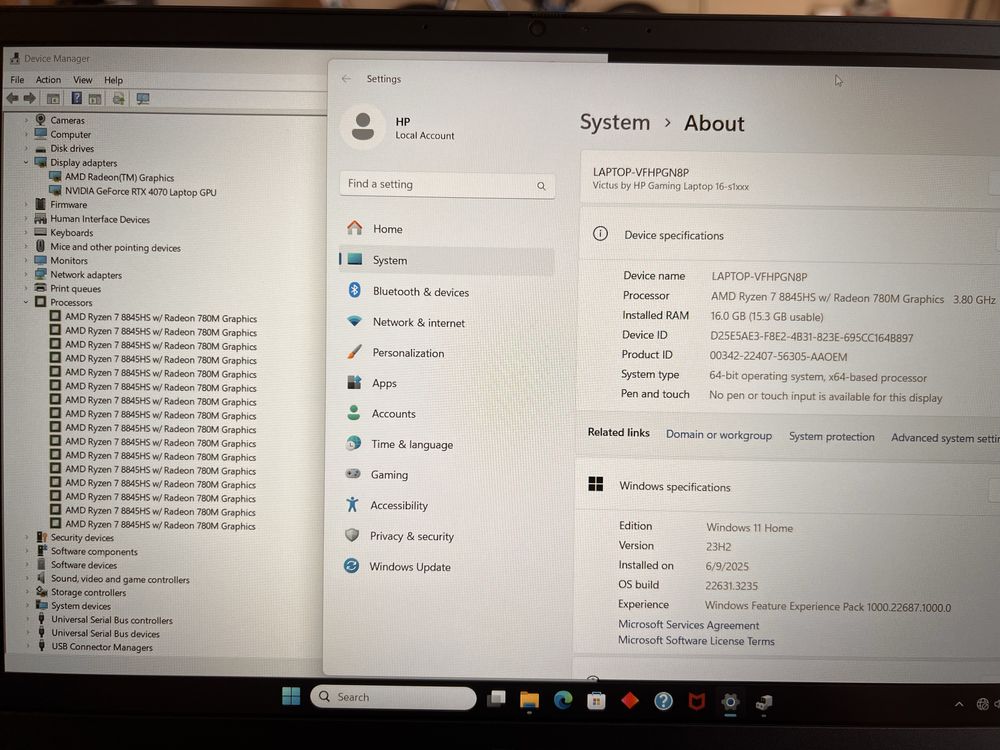Toggle console tree button in Device Manager toolbar
The height and width of the screenshot is (750, 1000).
(53, 99)
